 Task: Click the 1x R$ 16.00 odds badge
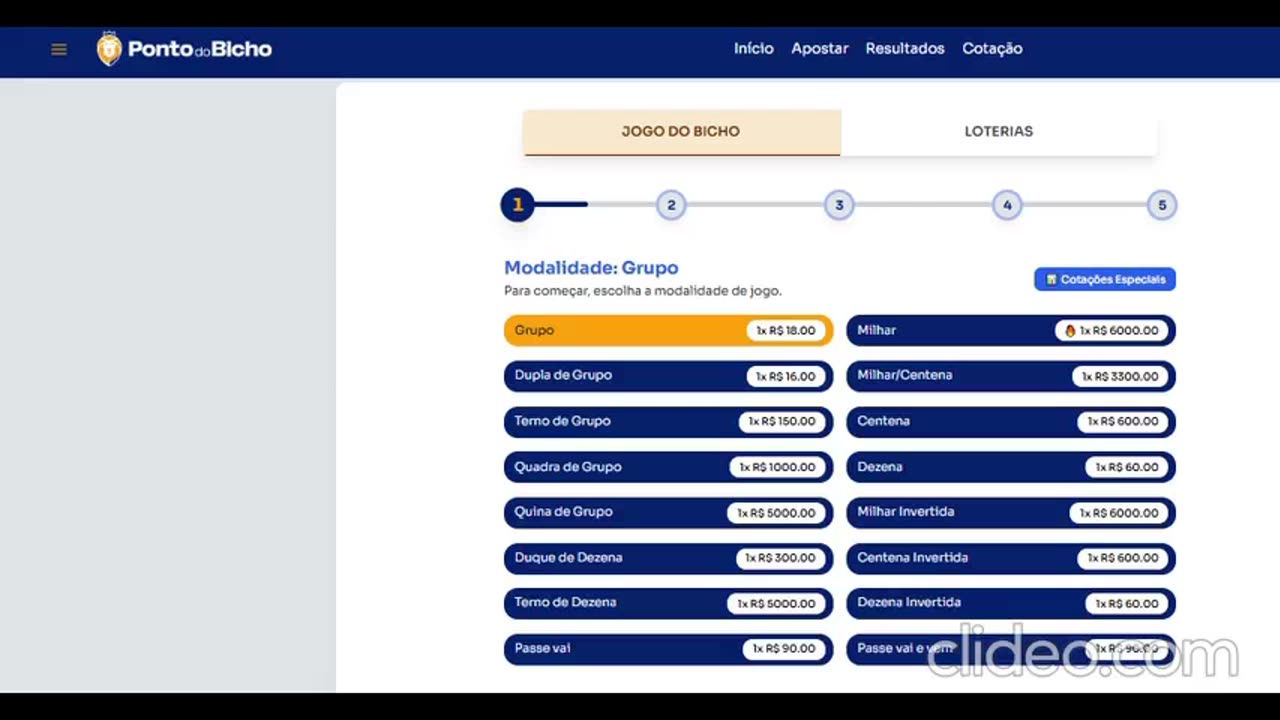[x=786, y=377]
